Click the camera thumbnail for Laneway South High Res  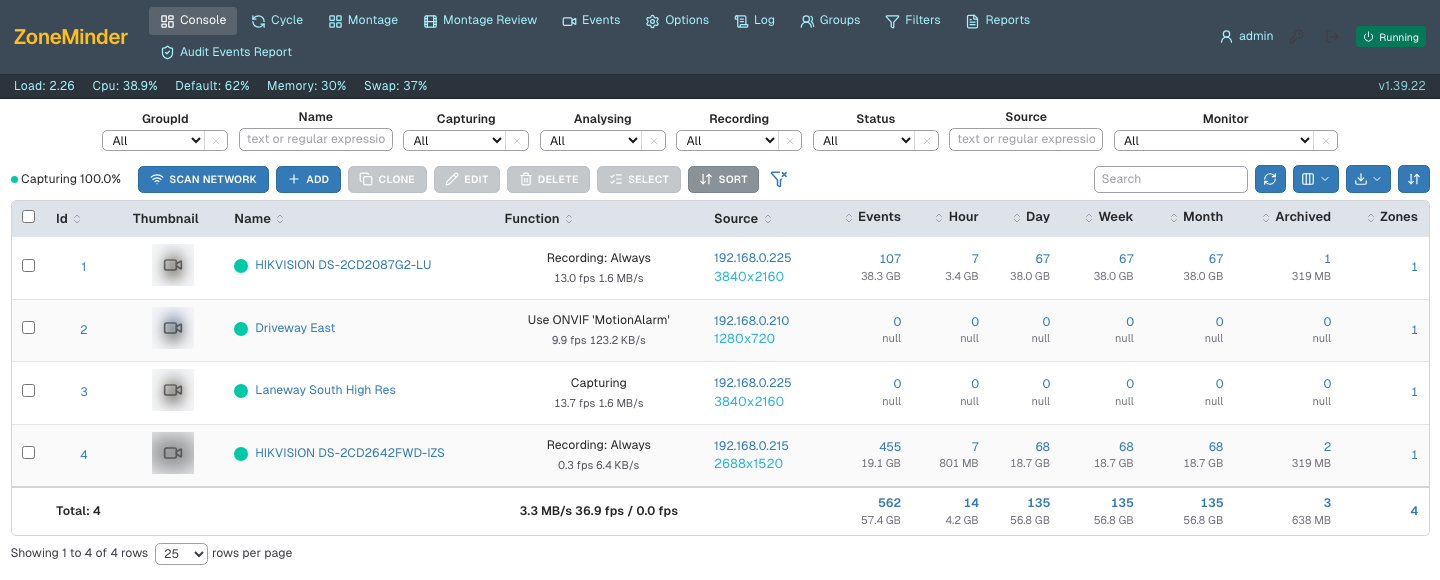click(173, 390)
